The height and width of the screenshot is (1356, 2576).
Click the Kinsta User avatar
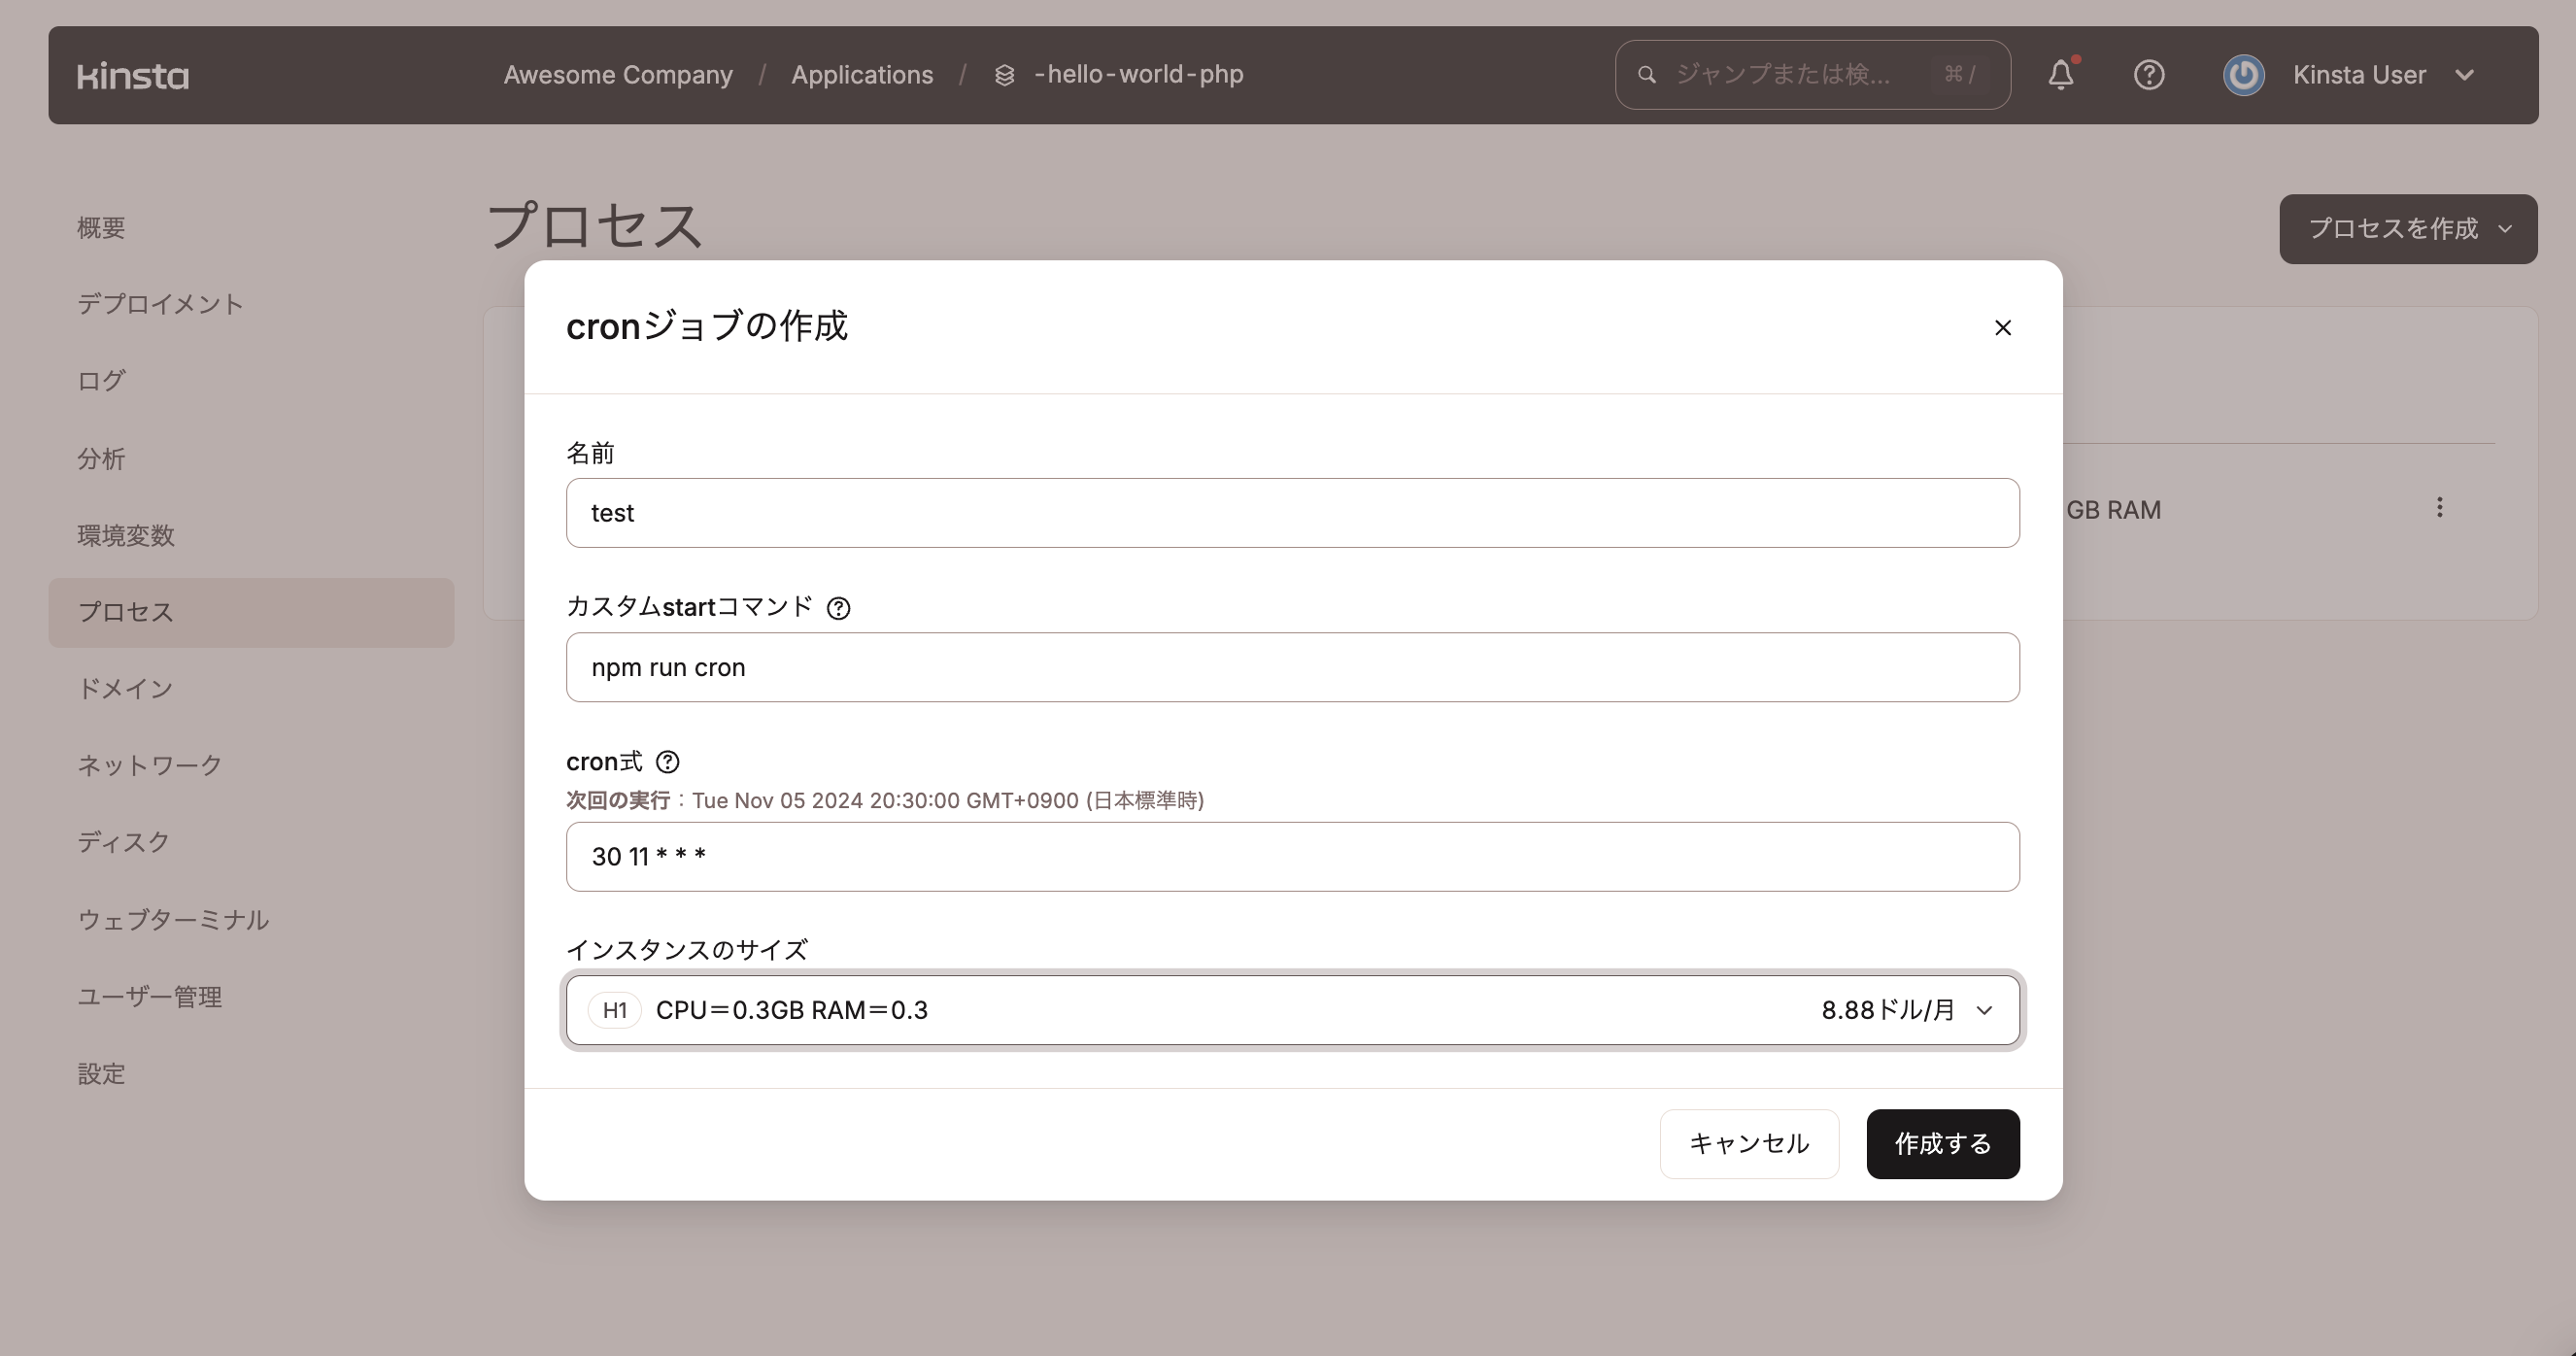(x=2243, y=75)
